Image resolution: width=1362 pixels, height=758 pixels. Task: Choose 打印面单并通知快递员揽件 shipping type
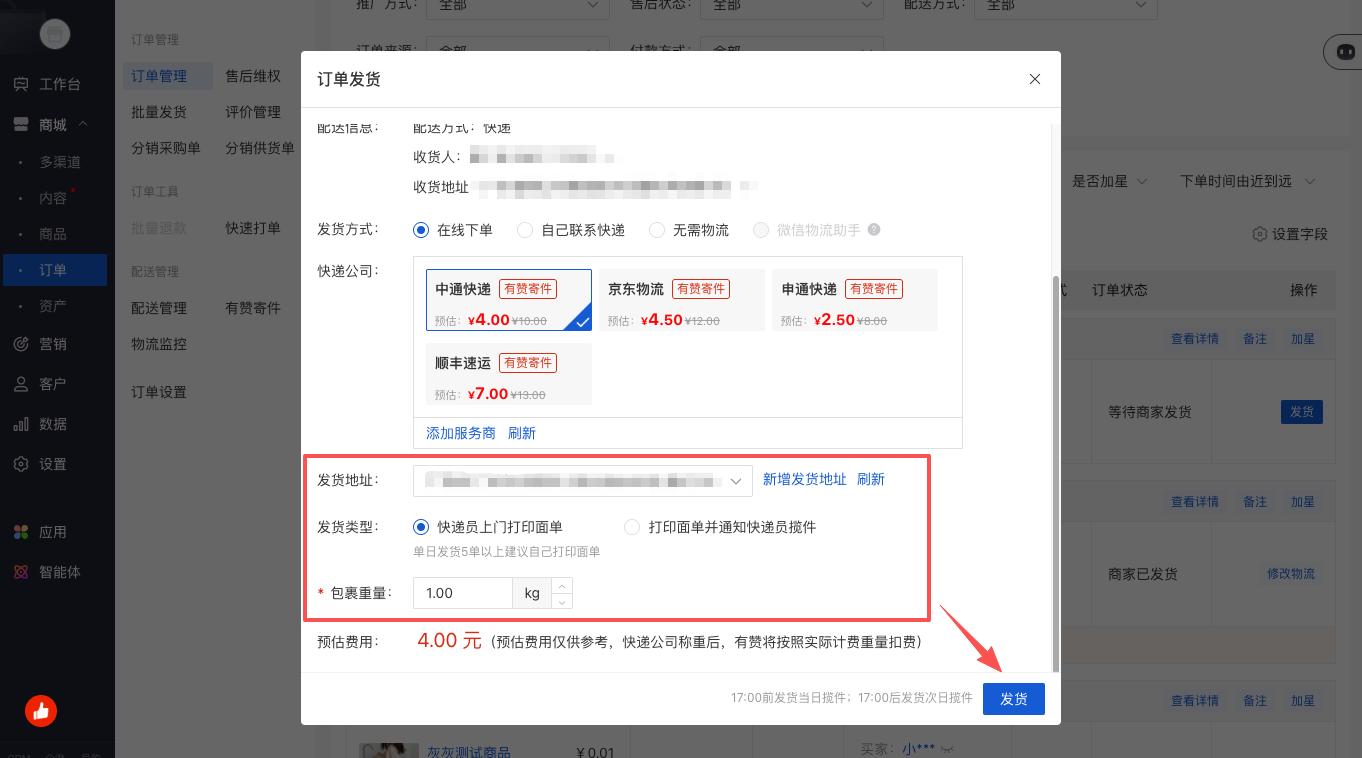632,527
